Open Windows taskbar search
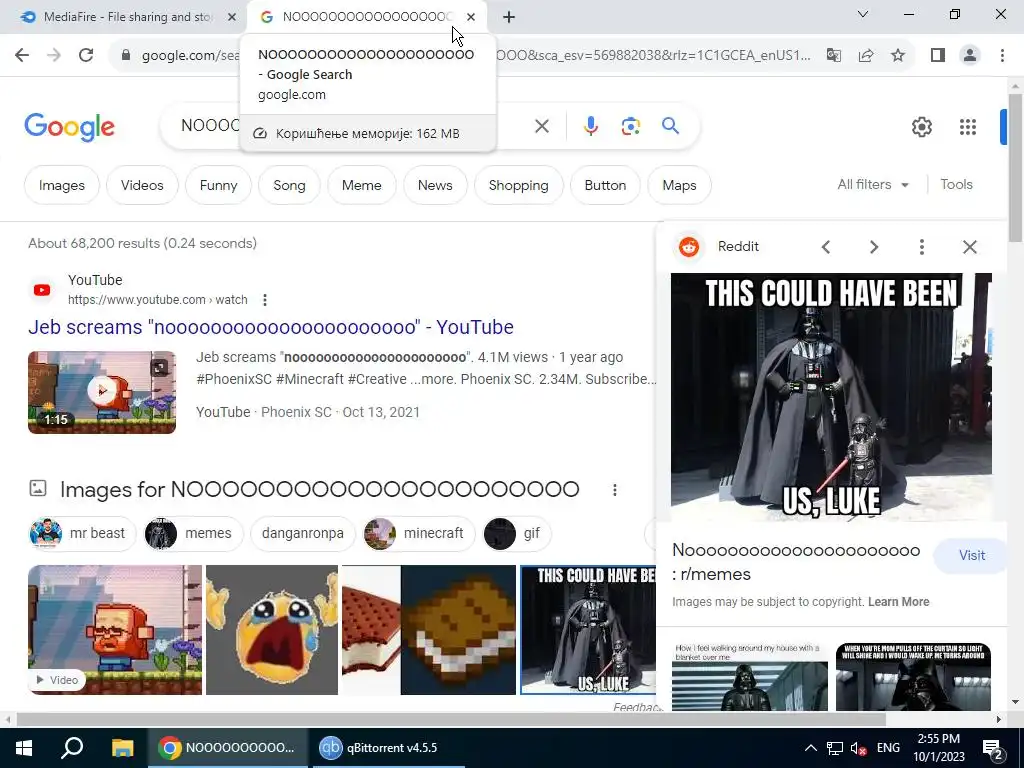This screenshot has width=1024, height=768. 72,748
